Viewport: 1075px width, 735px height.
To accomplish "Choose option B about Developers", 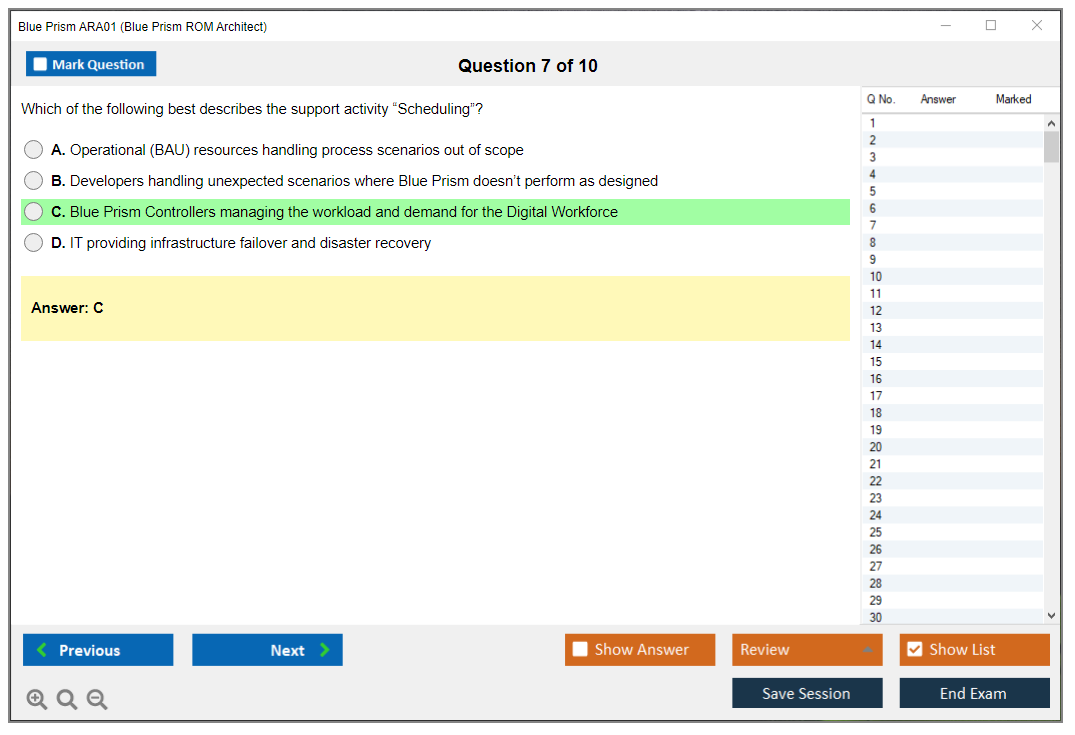I will click(x=34, y=181).
